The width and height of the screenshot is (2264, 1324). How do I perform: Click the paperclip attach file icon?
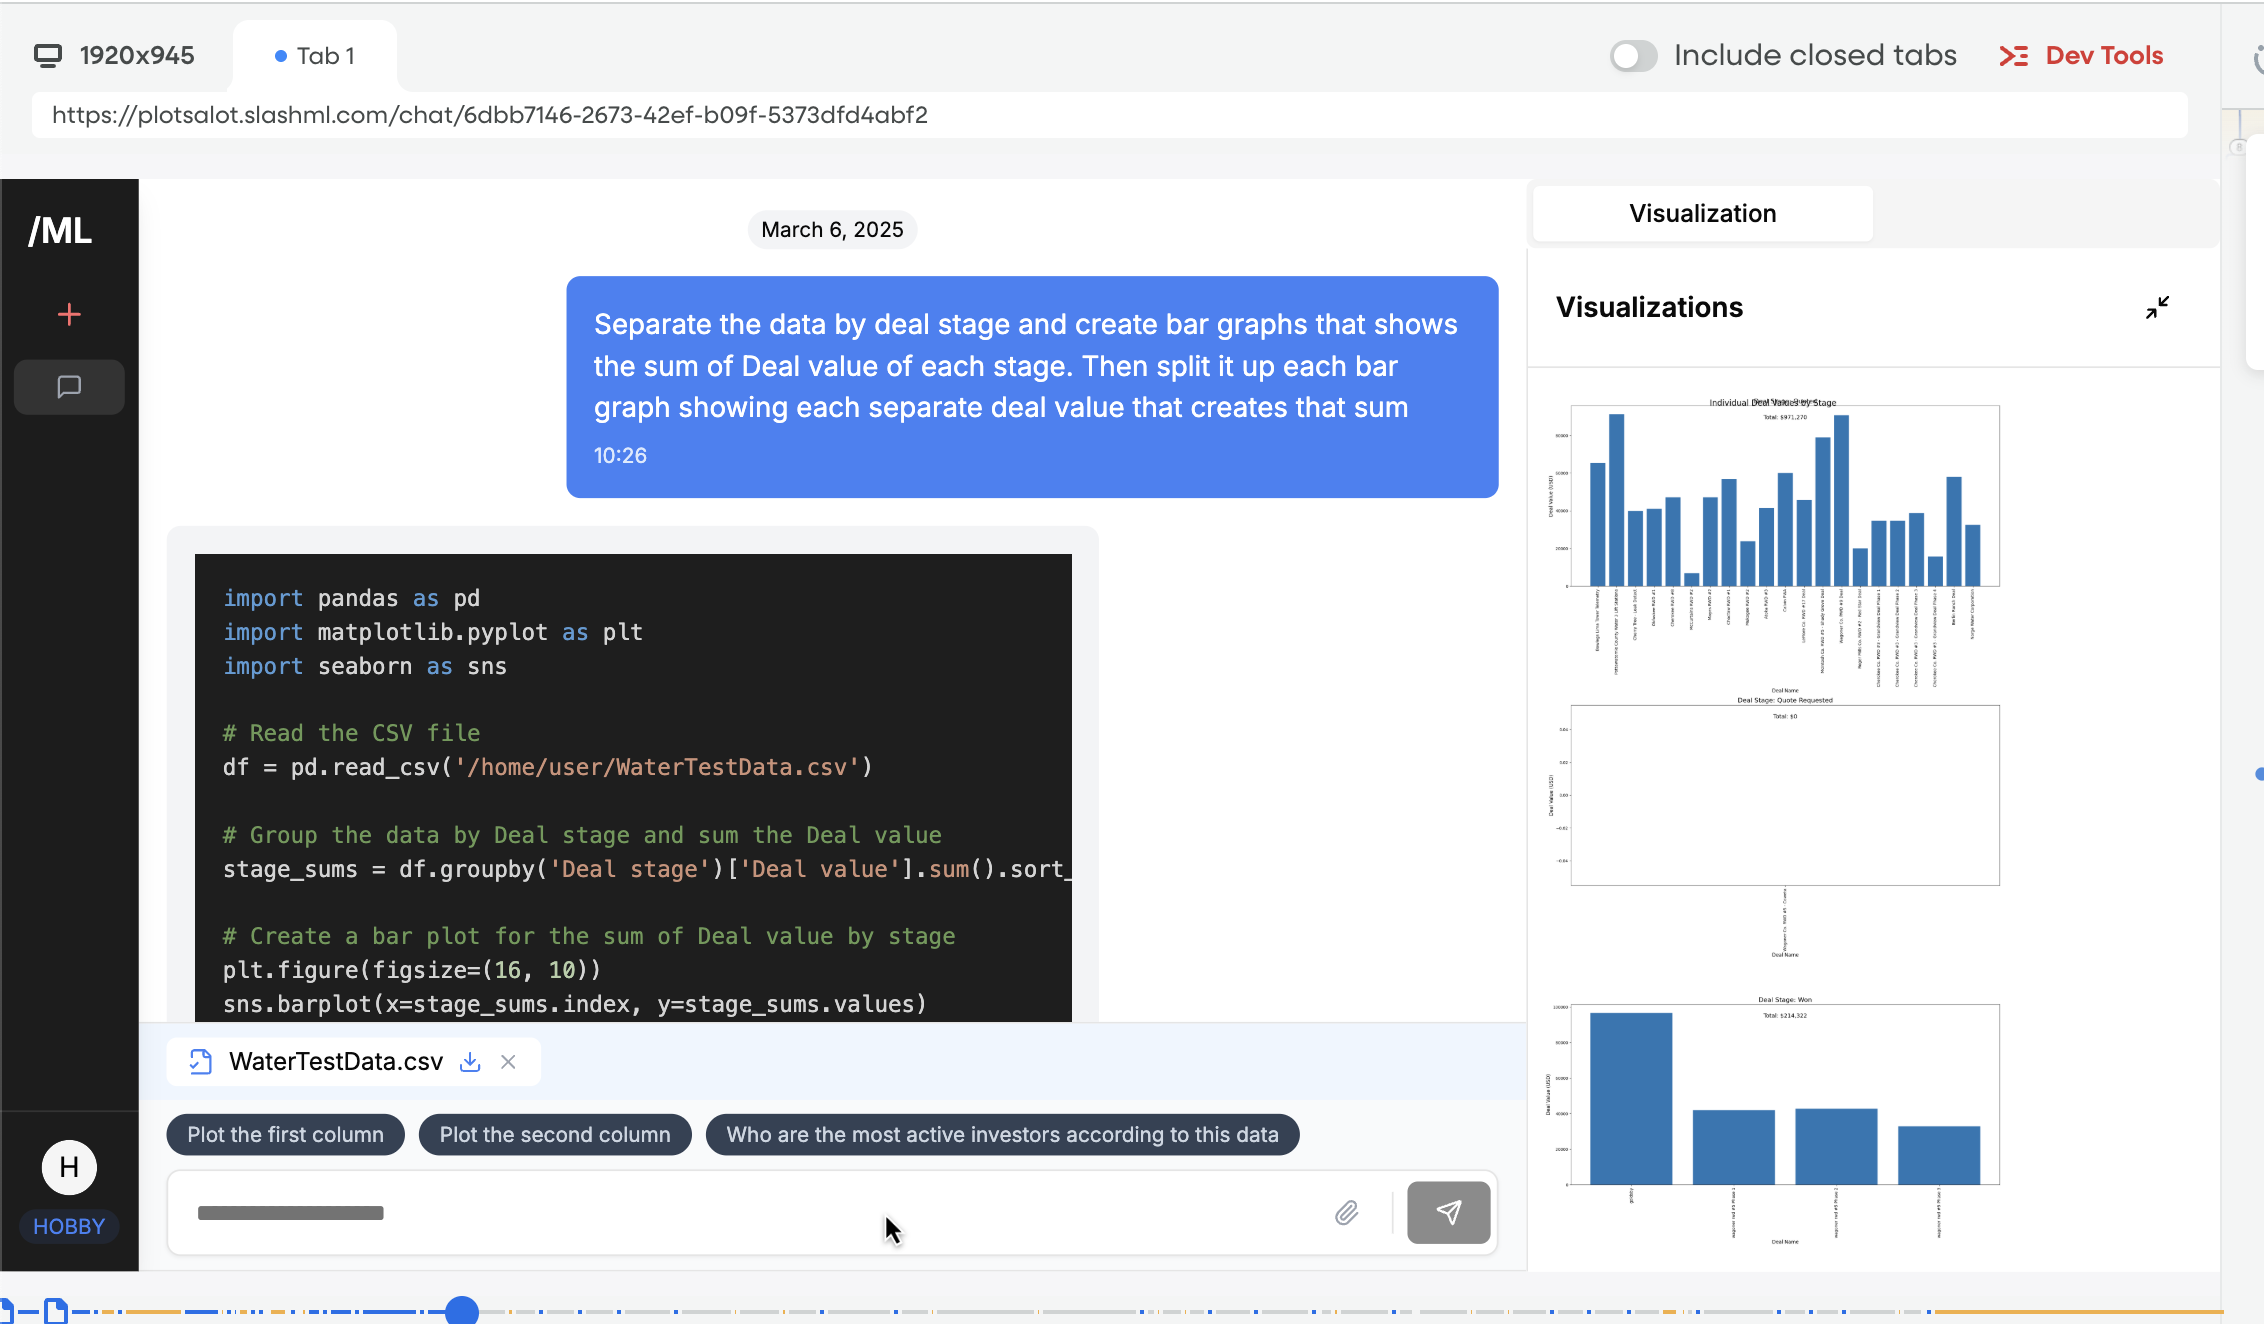point(1346,1213)
